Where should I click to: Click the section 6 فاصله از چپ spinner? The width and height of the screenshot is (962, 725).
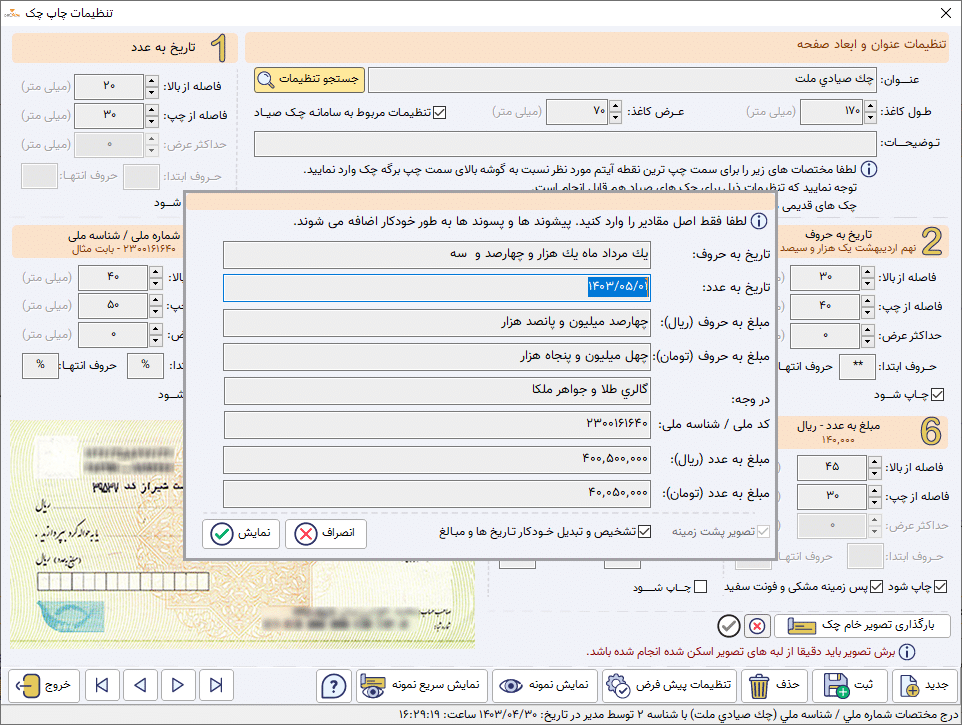(x=875, y=497)
